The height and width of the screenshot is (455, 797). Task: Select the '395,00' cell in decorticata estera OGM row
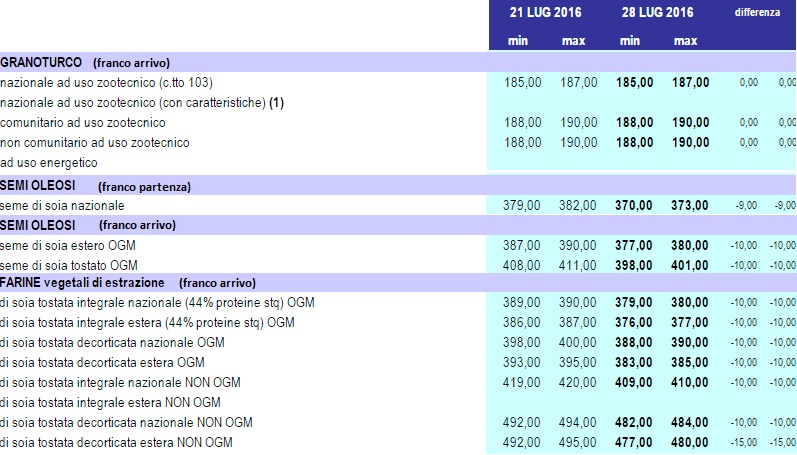577,362
